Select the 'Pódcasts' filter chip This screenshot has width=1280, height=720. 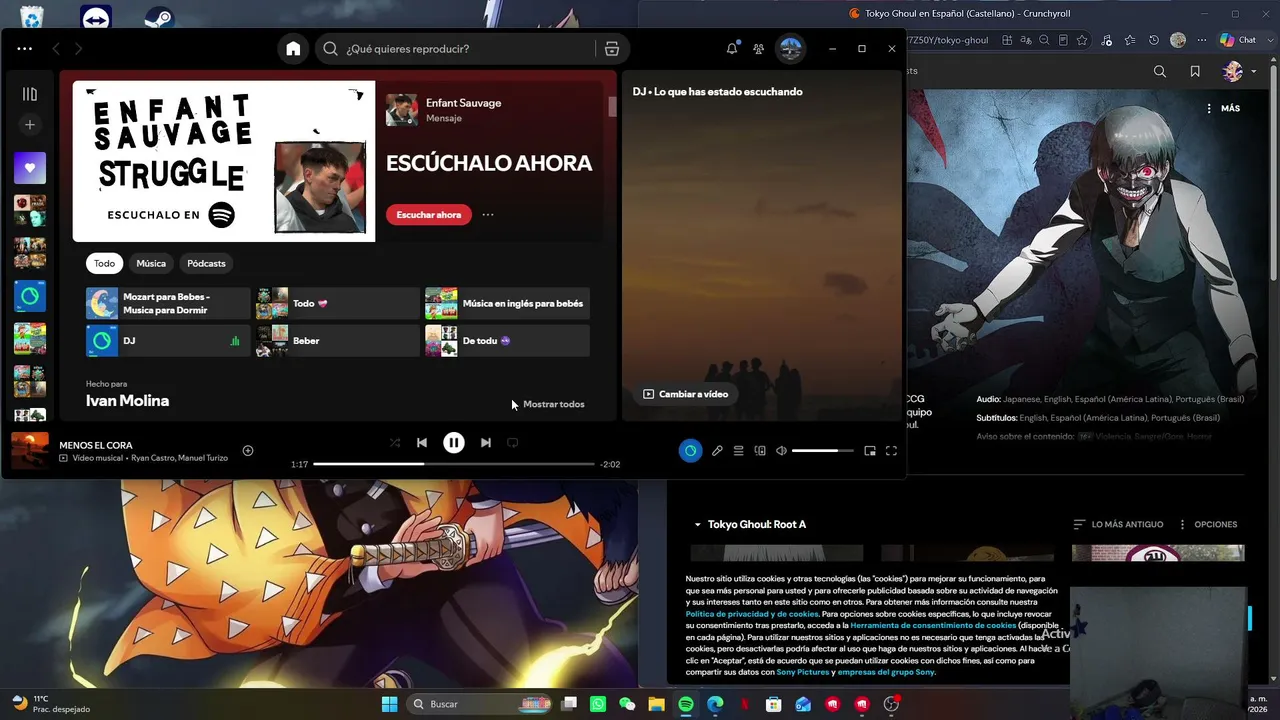click(x=207, y=263)
